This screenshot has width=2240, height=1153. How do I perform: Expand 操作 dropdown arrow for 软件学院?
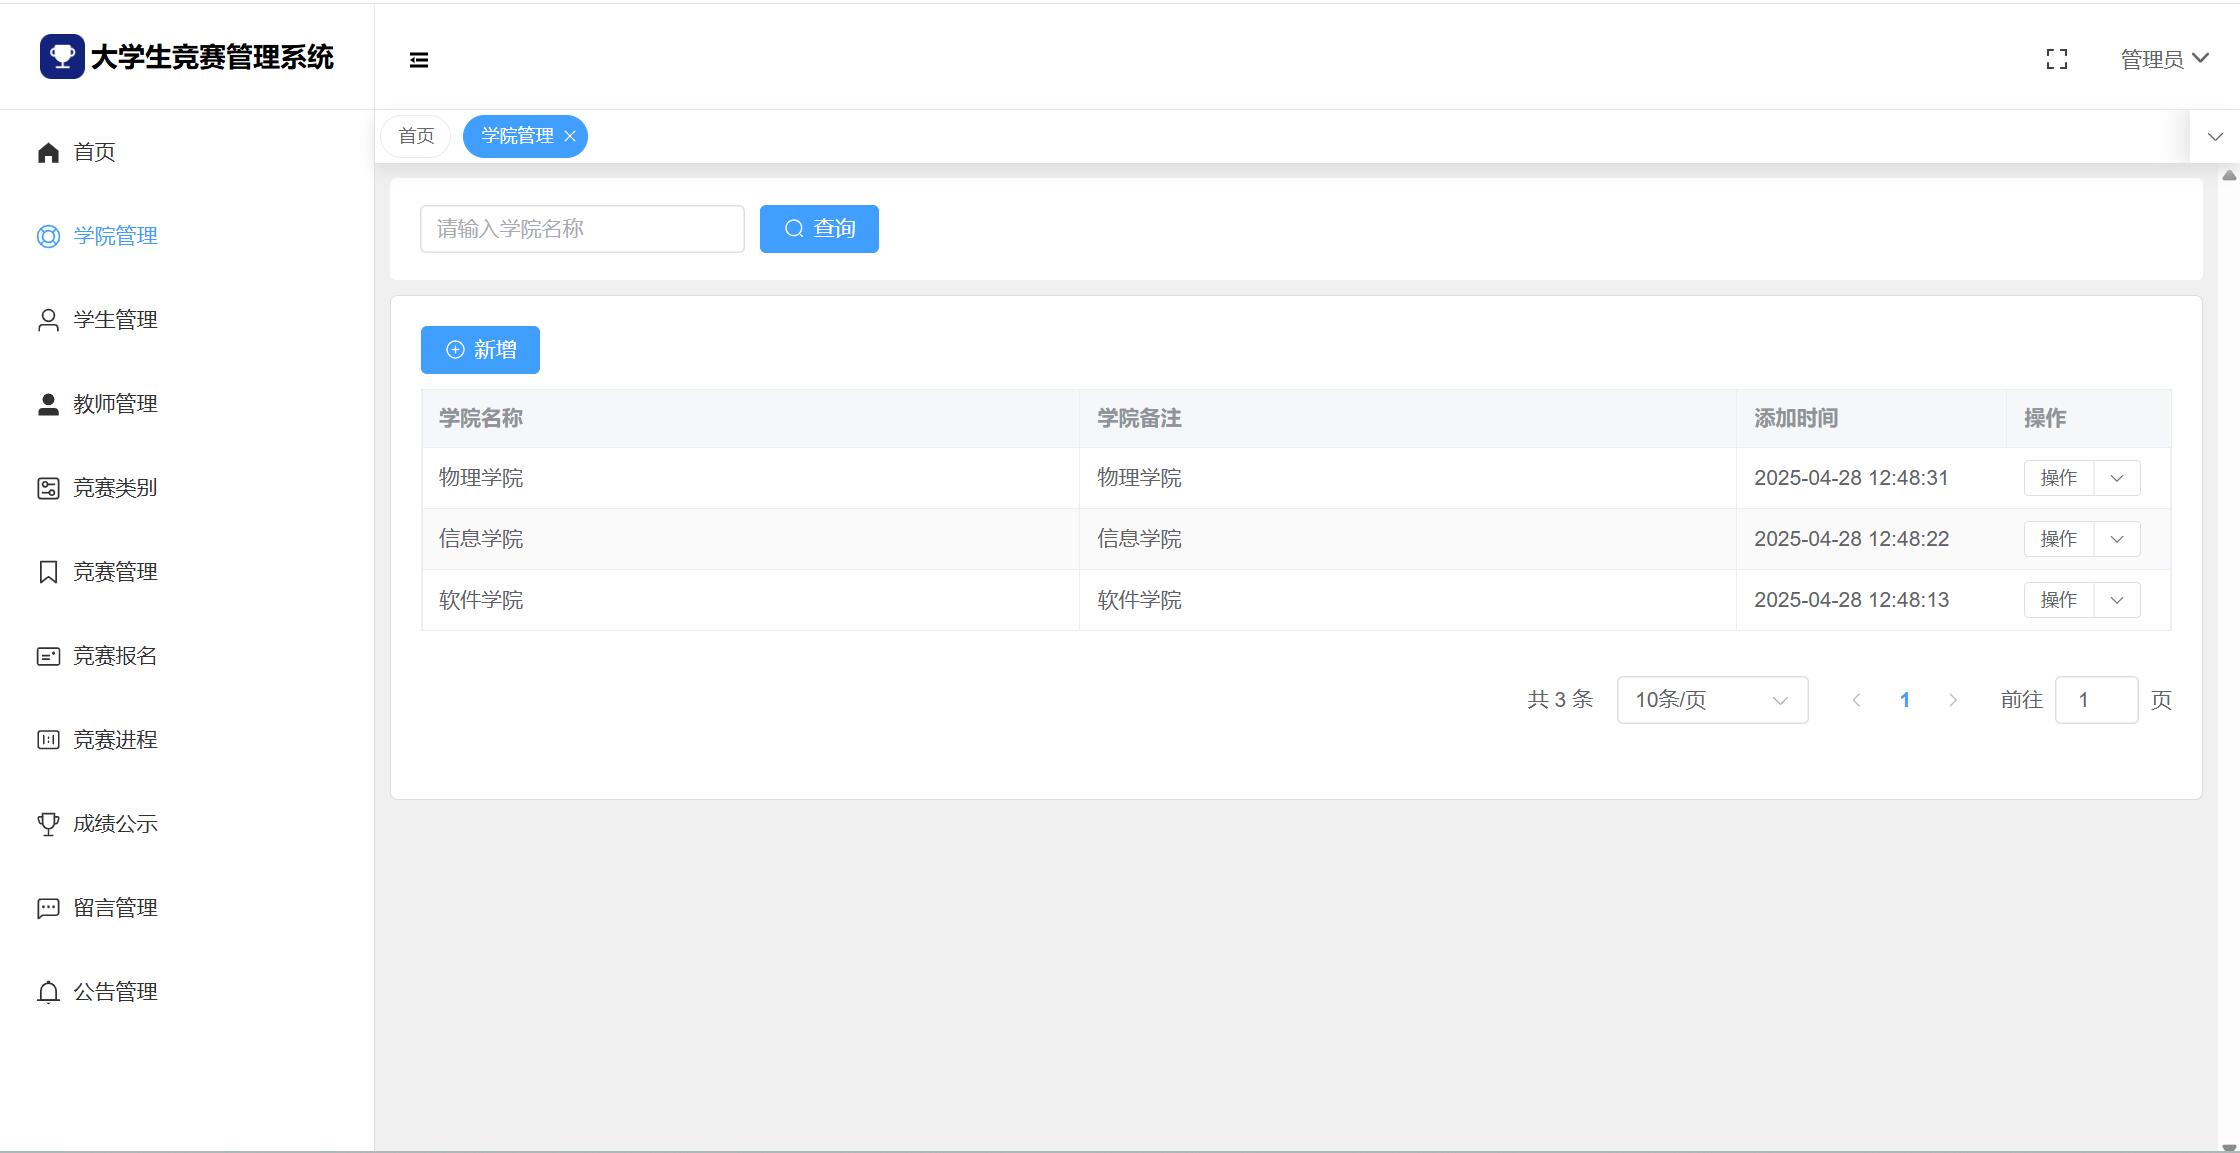tap(2117, 600)
